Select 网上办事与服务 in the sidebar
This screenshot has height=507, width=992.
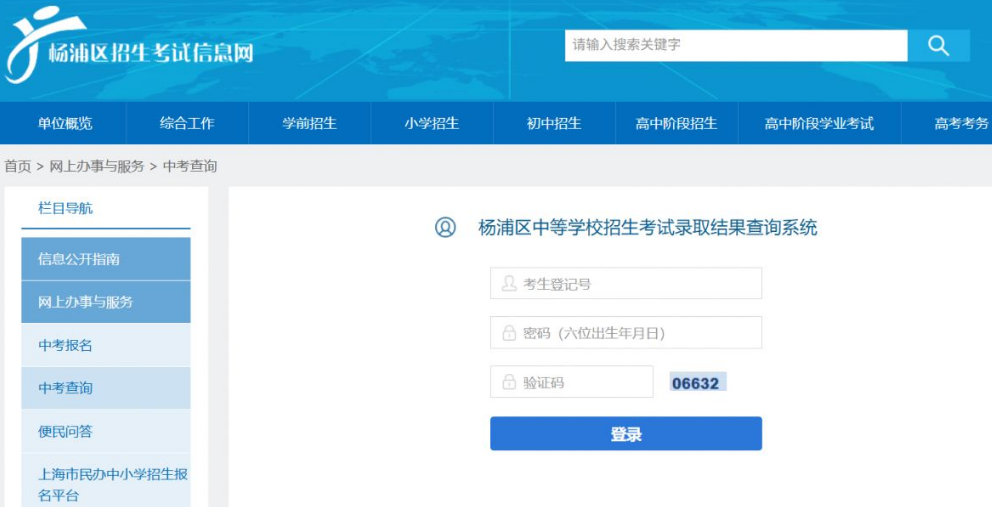pyautogui.click(x=106, y=302)
